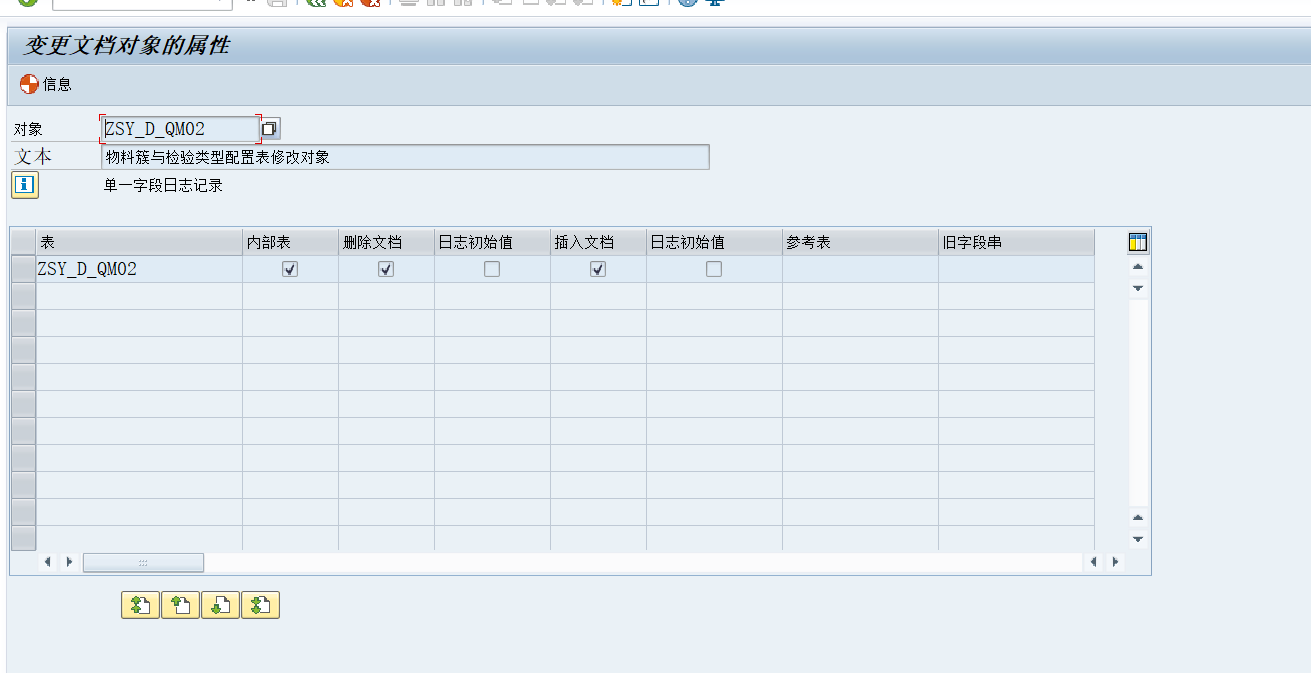Click the vertical scrollbar down arrow
This screenshot has width=1311, height=673.
click(1137, 539)
